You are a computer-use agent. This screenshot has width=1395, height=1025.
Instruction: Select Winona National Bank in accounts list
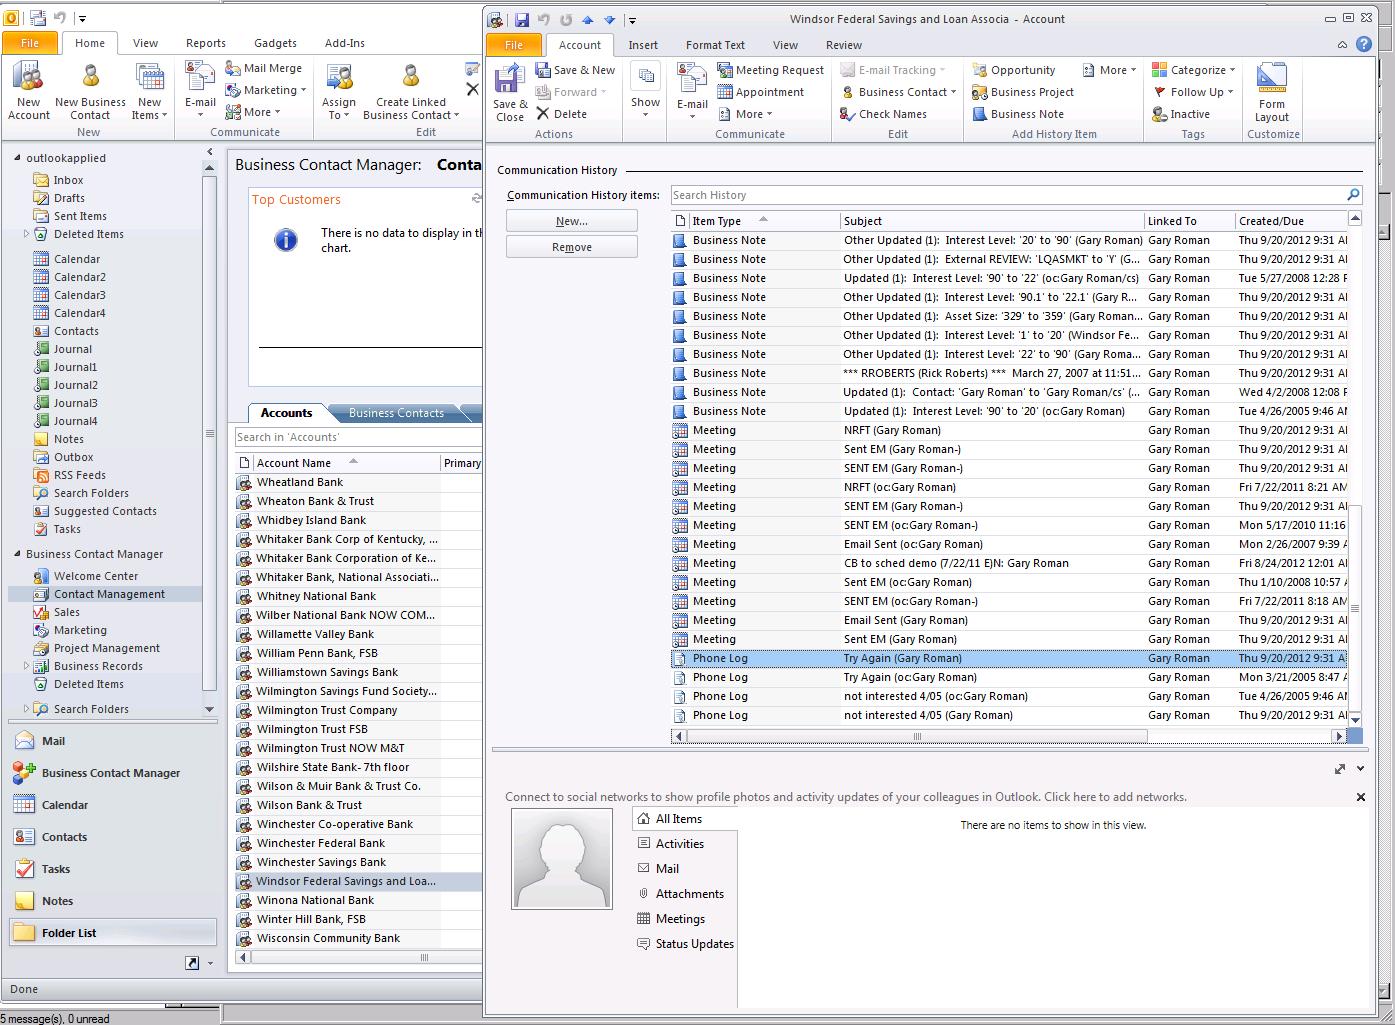coord(315,900)
